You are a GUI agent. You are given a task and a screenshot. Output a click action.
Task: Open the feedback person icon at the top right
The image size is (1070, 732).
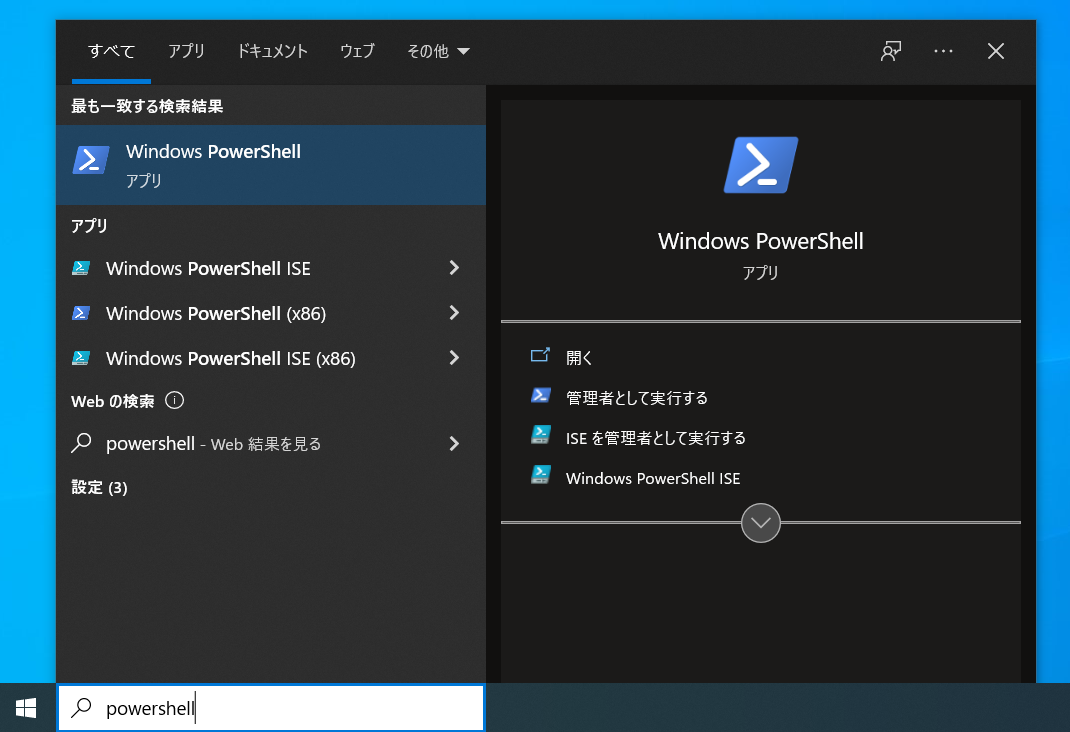[891, 51]
